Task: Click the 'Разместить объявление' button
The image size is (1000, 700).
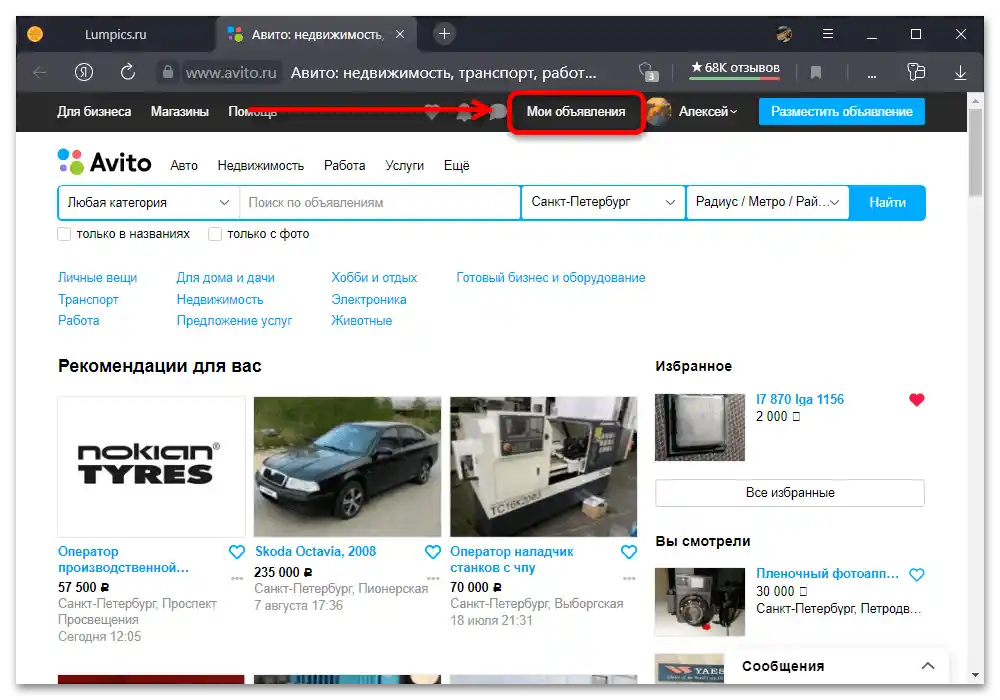Action: [x=842, y=112]
